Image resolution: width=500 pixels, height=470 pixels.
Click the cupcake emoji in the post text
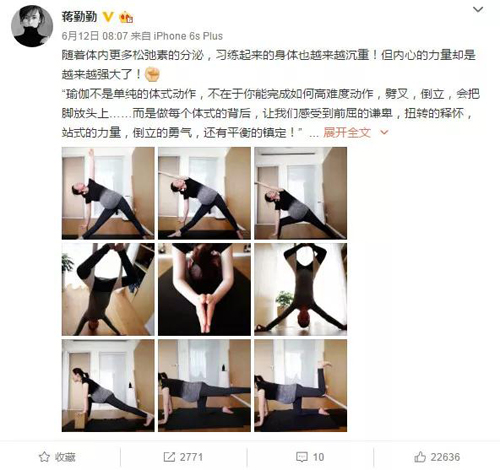[x=152, y=74]
